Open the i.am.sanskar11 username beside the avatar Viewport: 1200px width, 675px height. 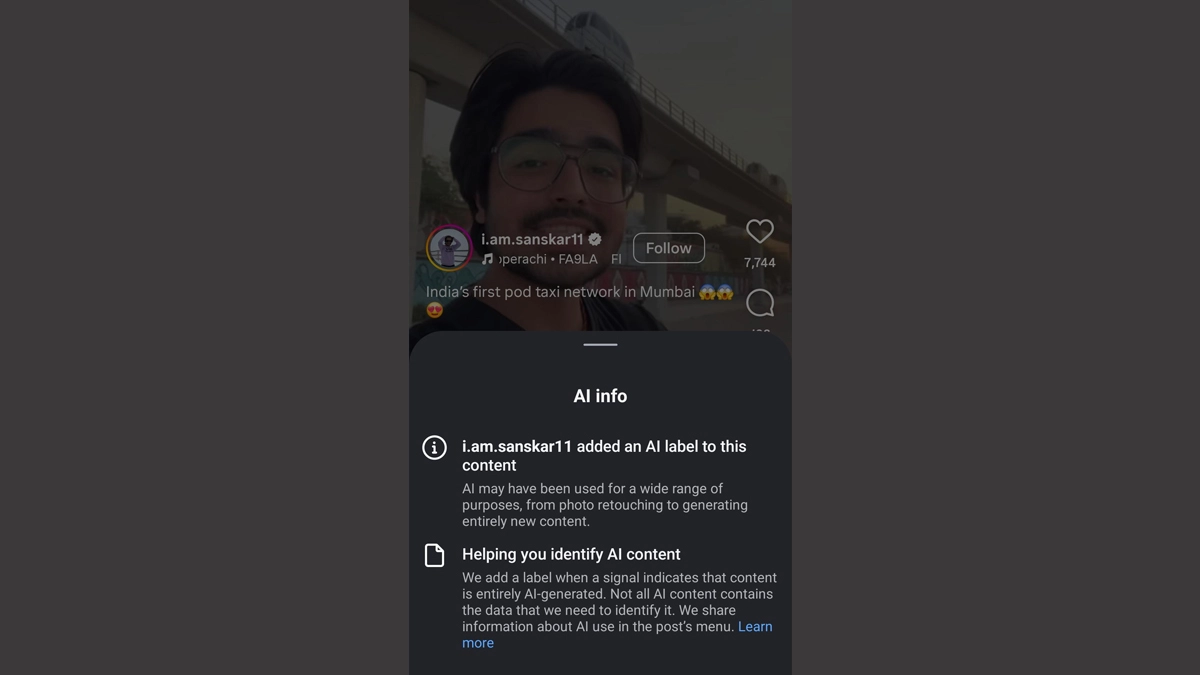coord(532,239)
